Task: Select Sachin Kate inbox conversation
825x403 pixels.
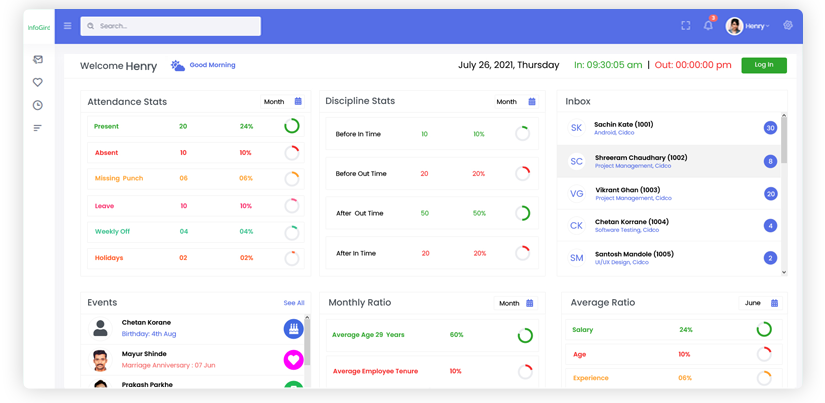Action: coord(668,128)
